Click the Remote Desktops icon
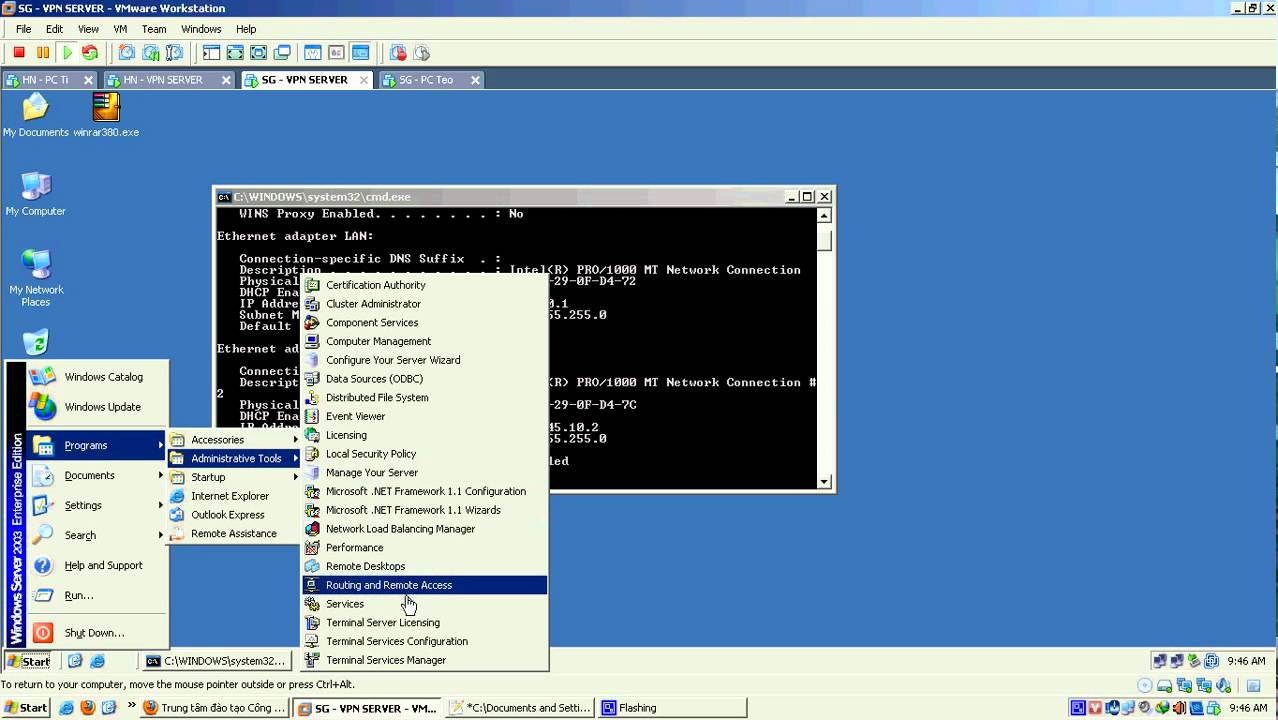Viewport: 1278px width, 720px height. [x=312, y=566]
